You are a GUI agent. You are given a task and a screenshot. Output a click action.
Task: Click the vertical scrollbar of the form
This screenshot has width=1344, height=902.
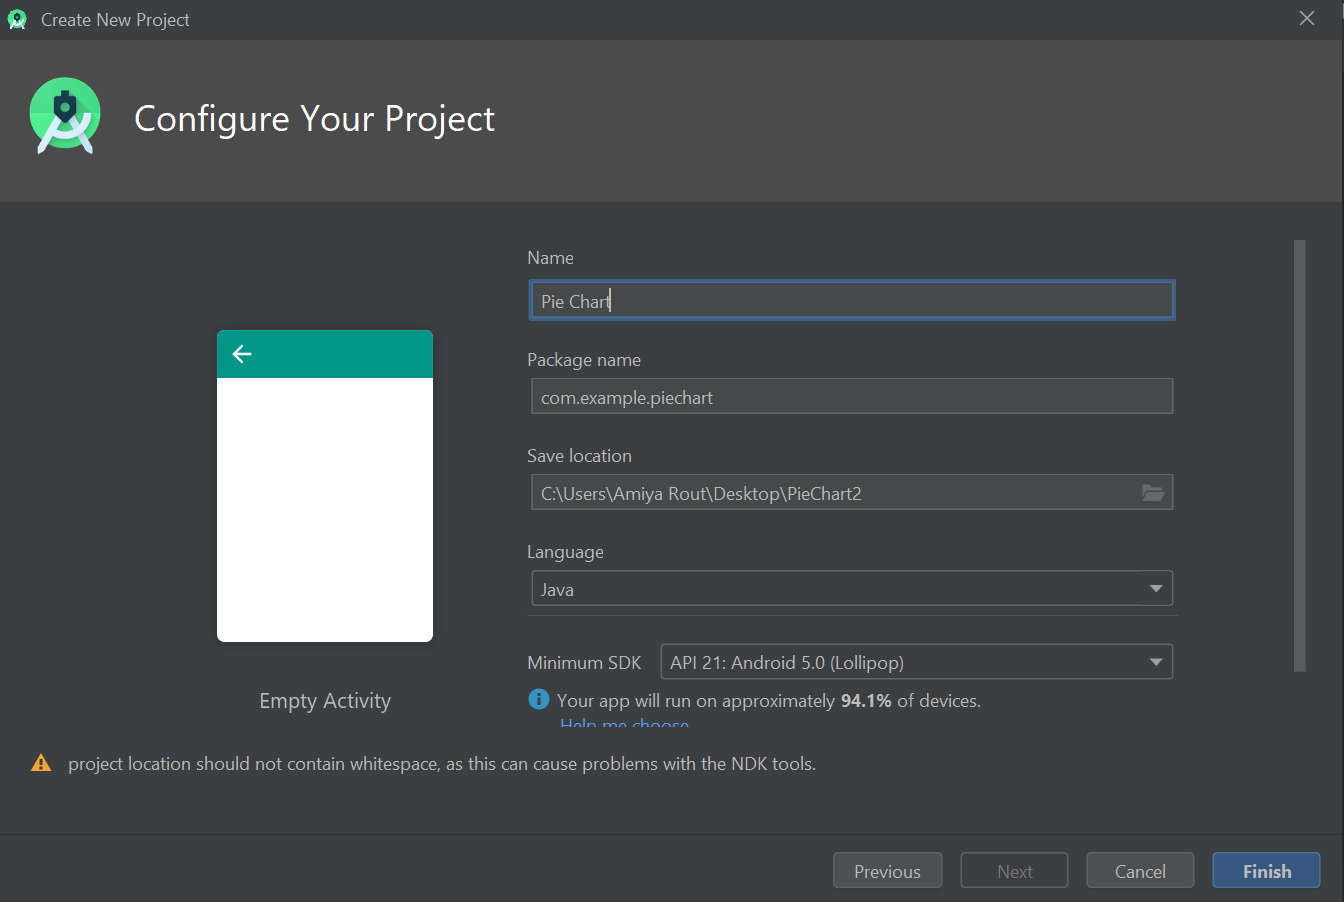[1299, 455]
